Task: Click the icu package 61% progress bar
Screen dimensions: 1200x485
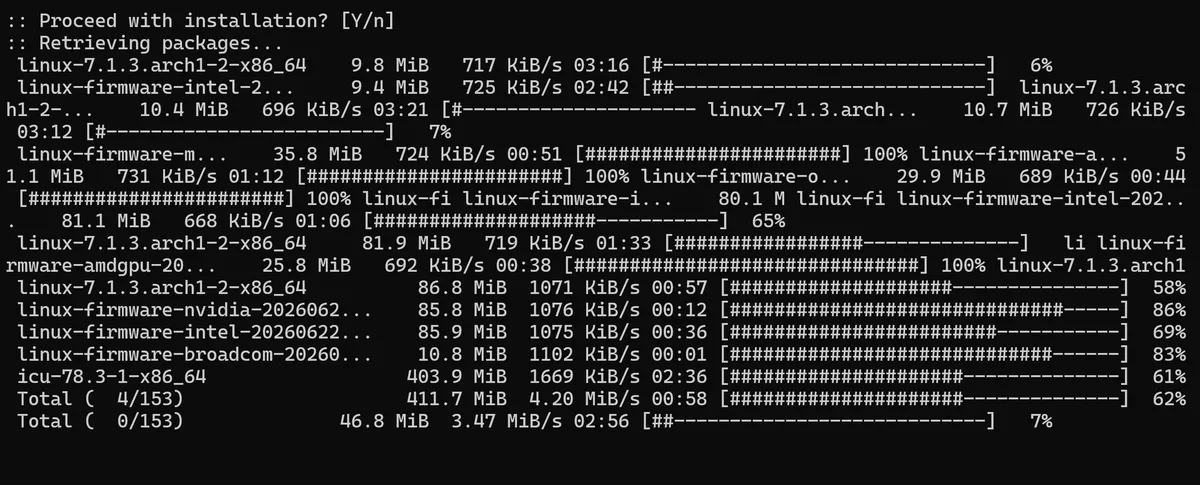Action: tap(925, 377)
